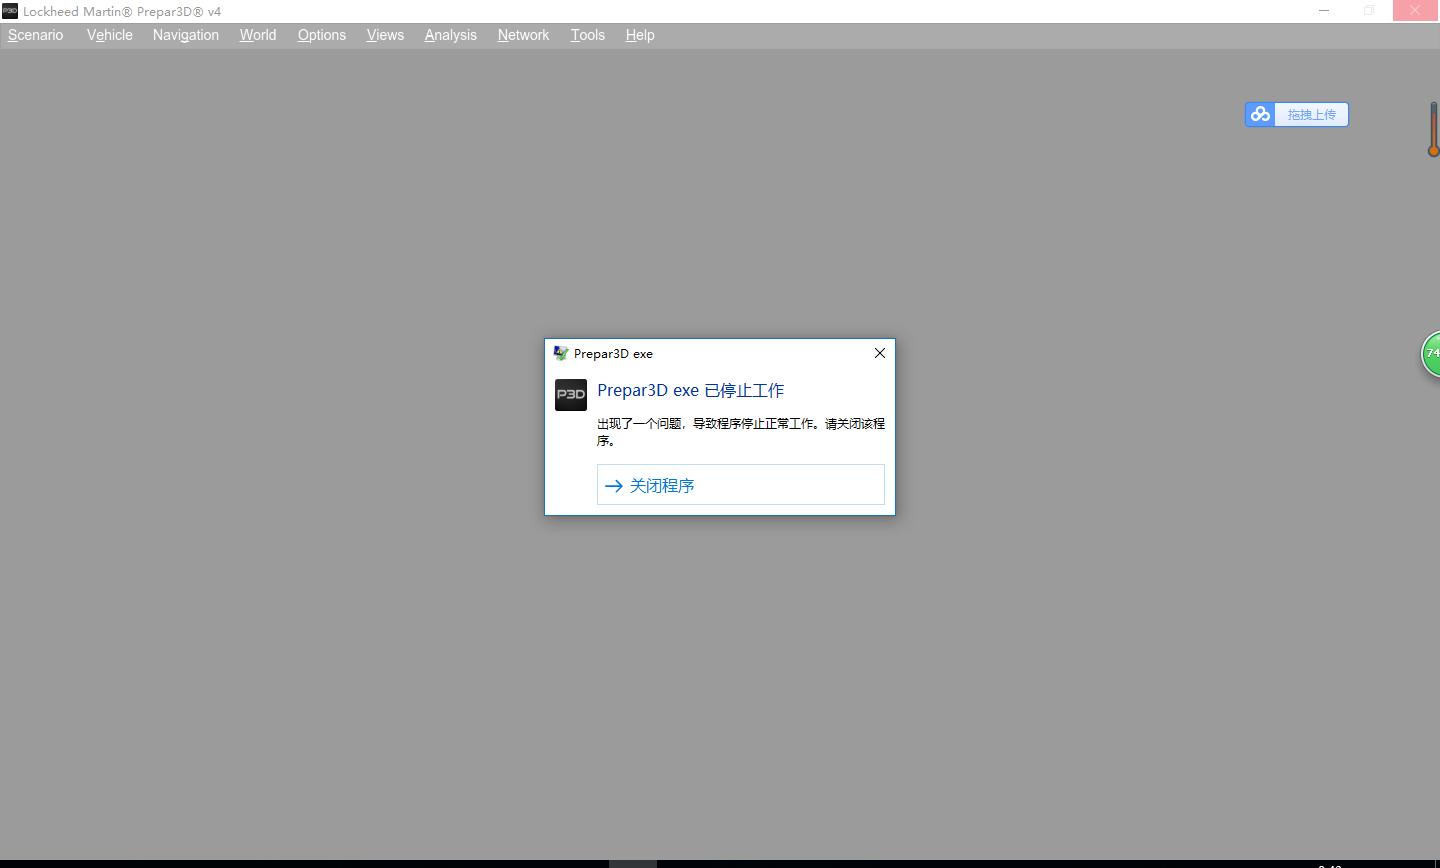The image size is (1440, 868).
Task: Click the Prepar3D window title icon
Action: click(x=10, y=11)
